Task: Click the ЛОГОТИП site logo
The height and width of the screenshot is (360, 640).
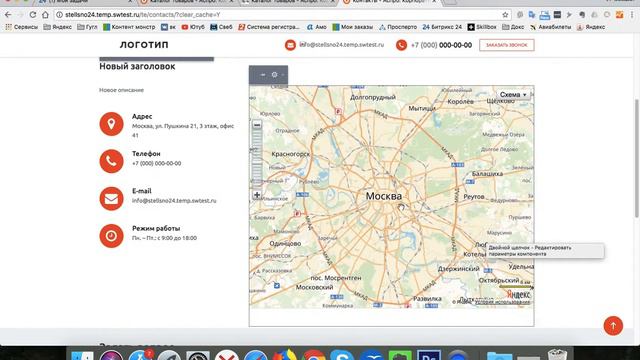Action: coord(144,45)
